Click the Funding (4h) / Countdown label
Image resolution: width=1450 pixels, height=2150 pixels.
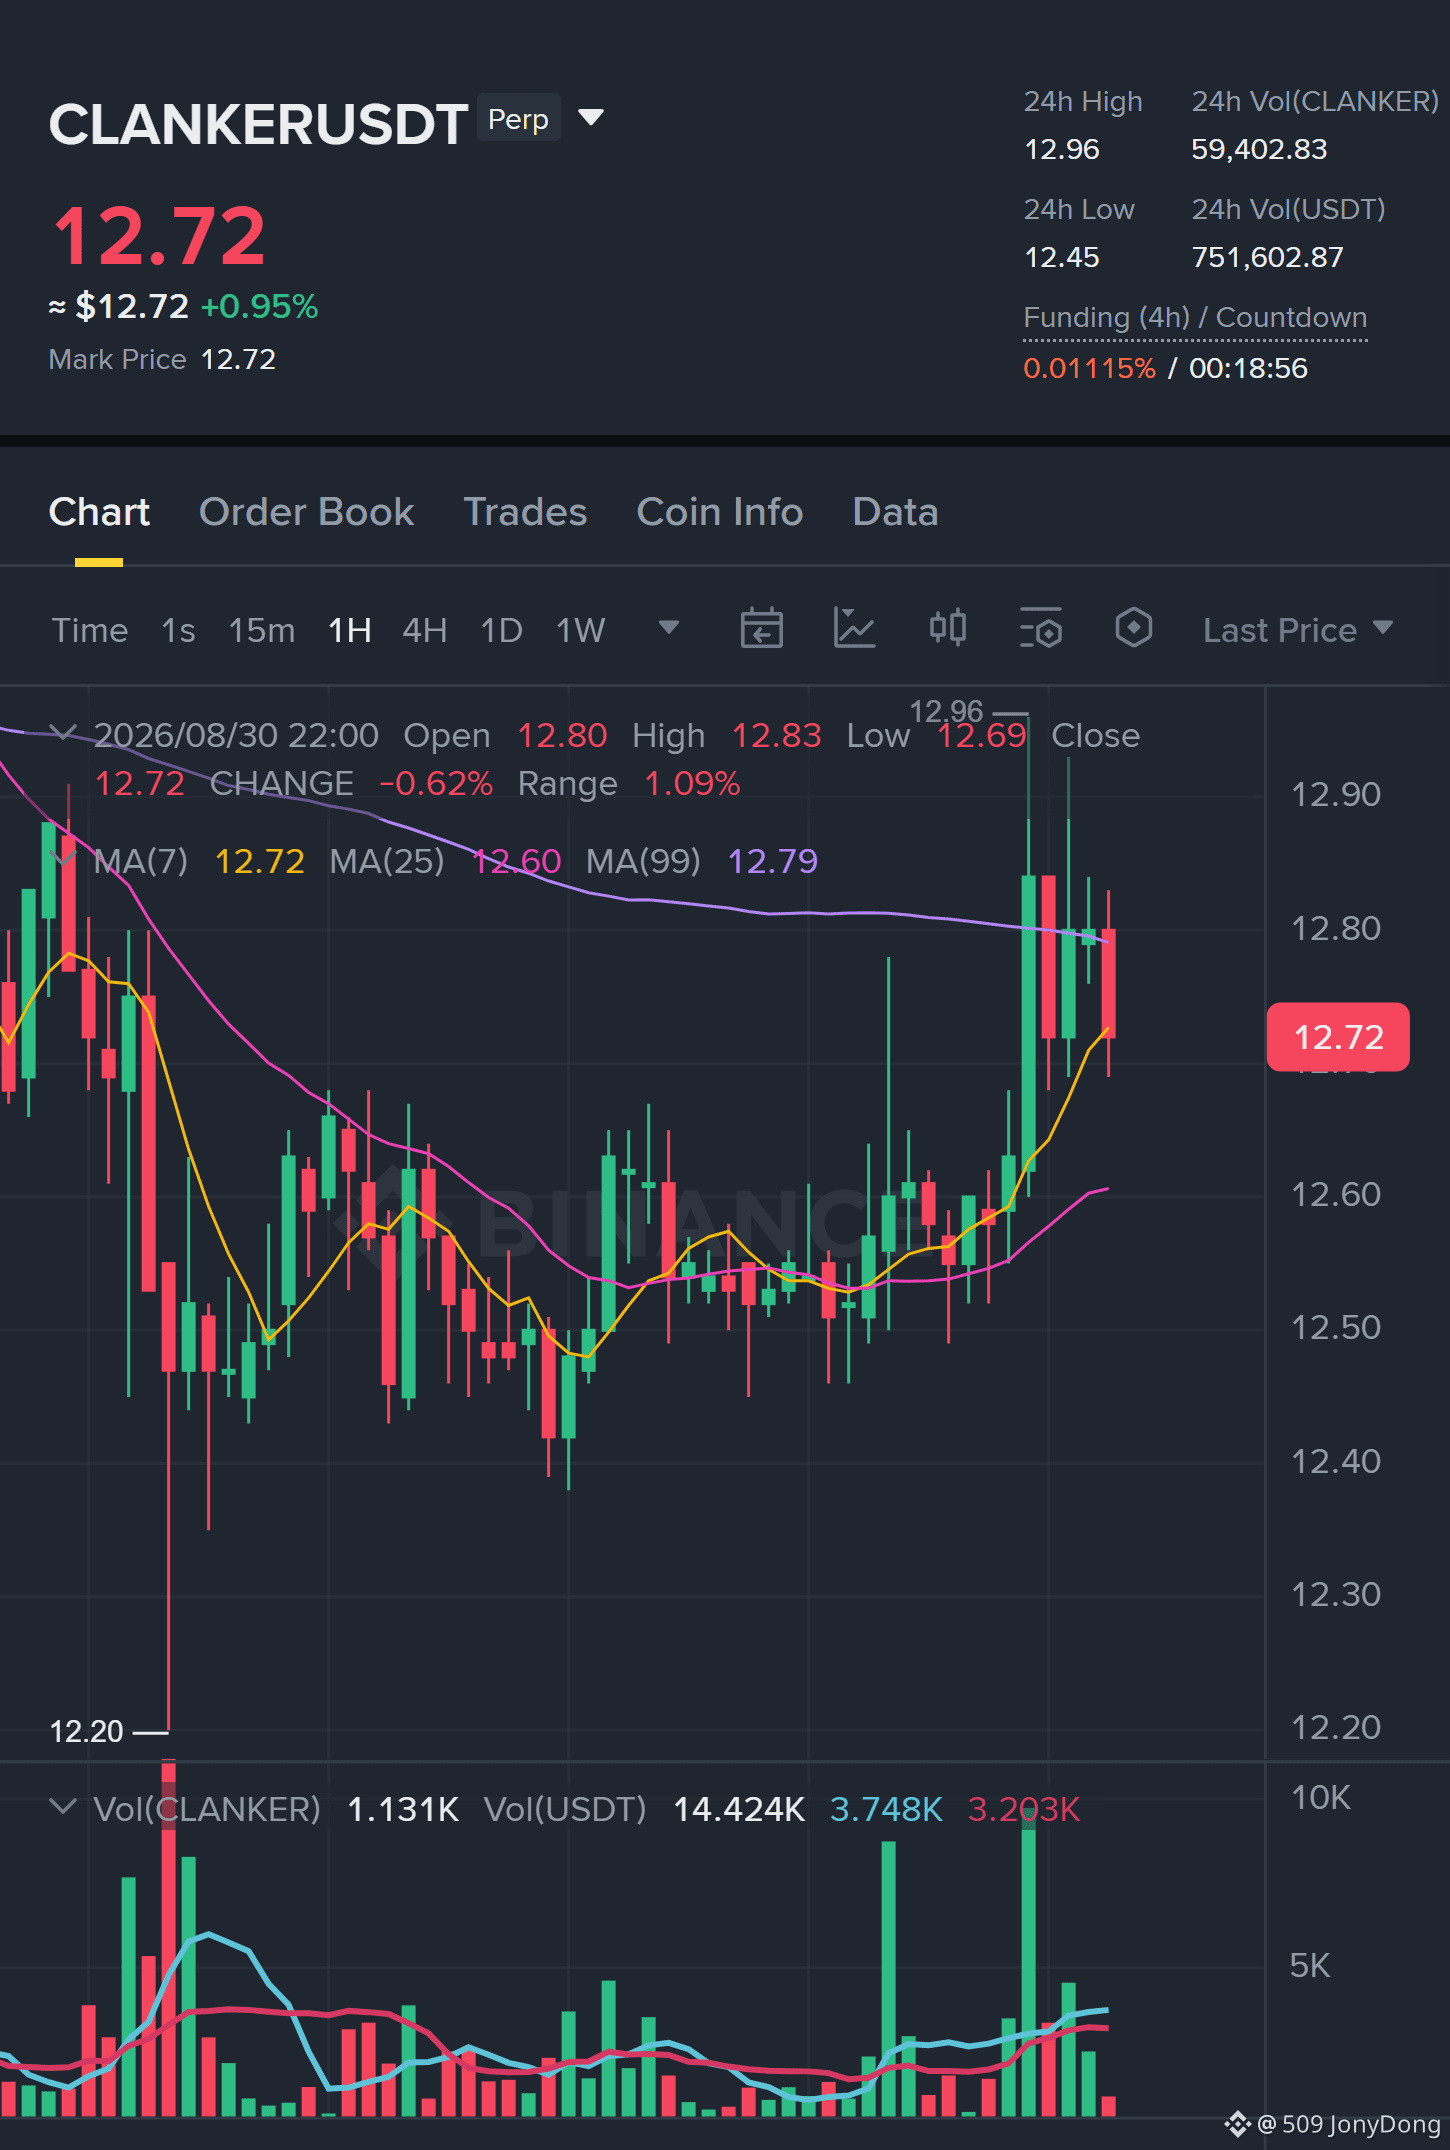pos(1195,317)
